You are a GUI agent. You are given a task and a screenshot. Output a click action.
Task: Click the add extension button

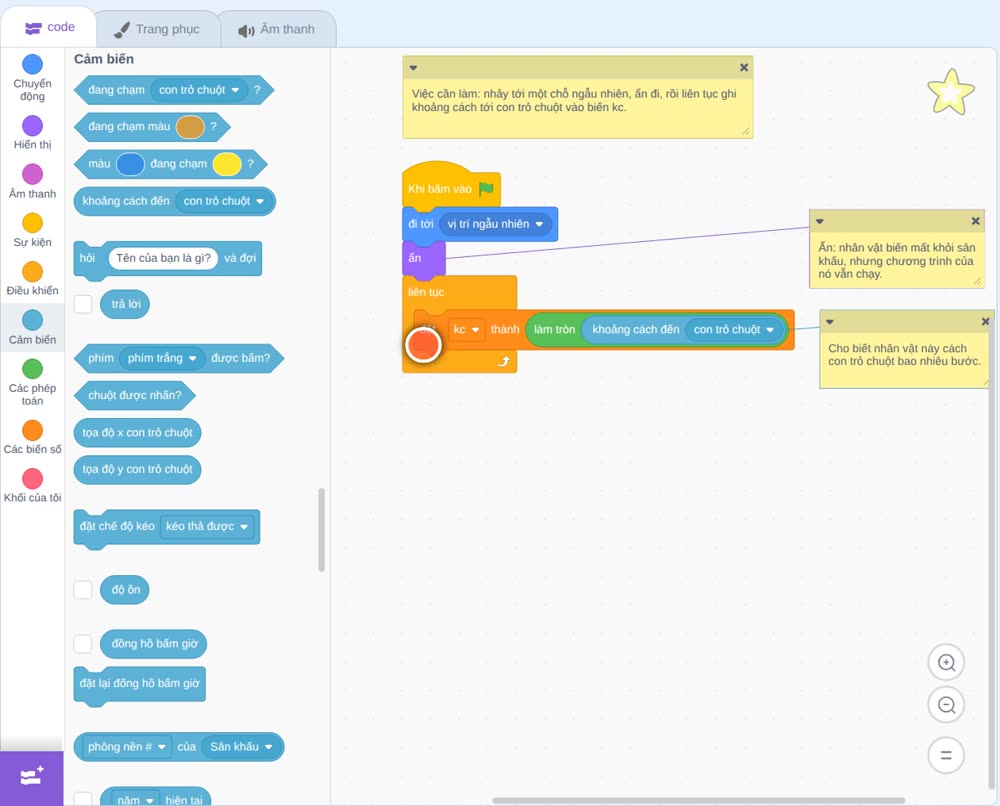[x=32, y=777]
